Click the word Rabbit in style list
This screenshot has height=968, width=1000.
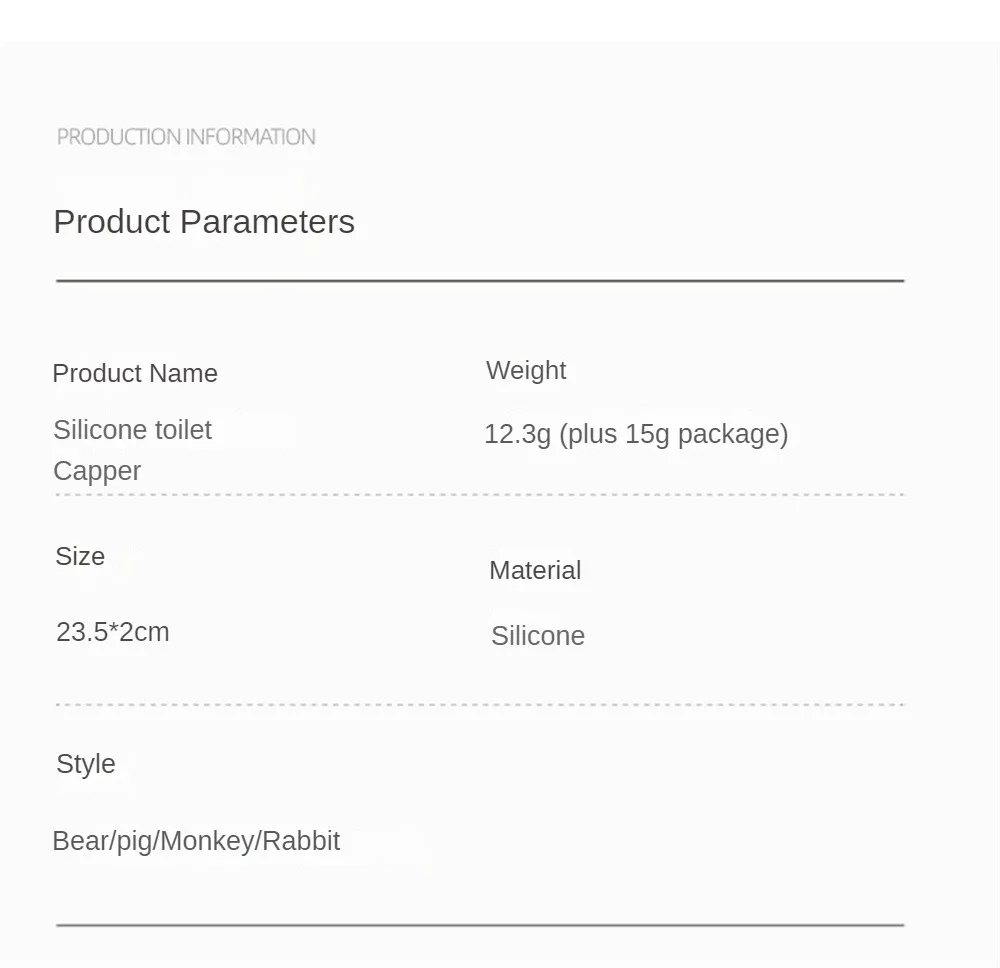301,840
